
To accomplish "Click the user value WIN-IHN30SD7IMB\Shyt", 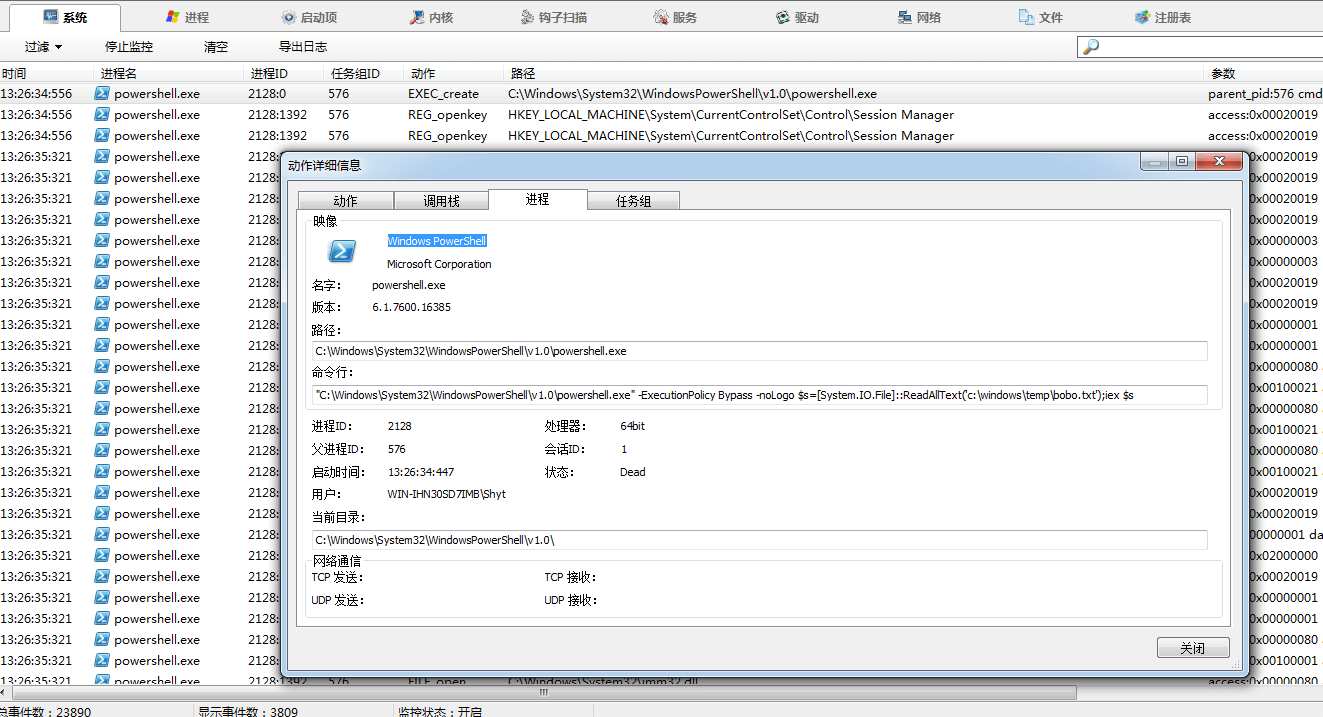I will click(x=446, y=494).
